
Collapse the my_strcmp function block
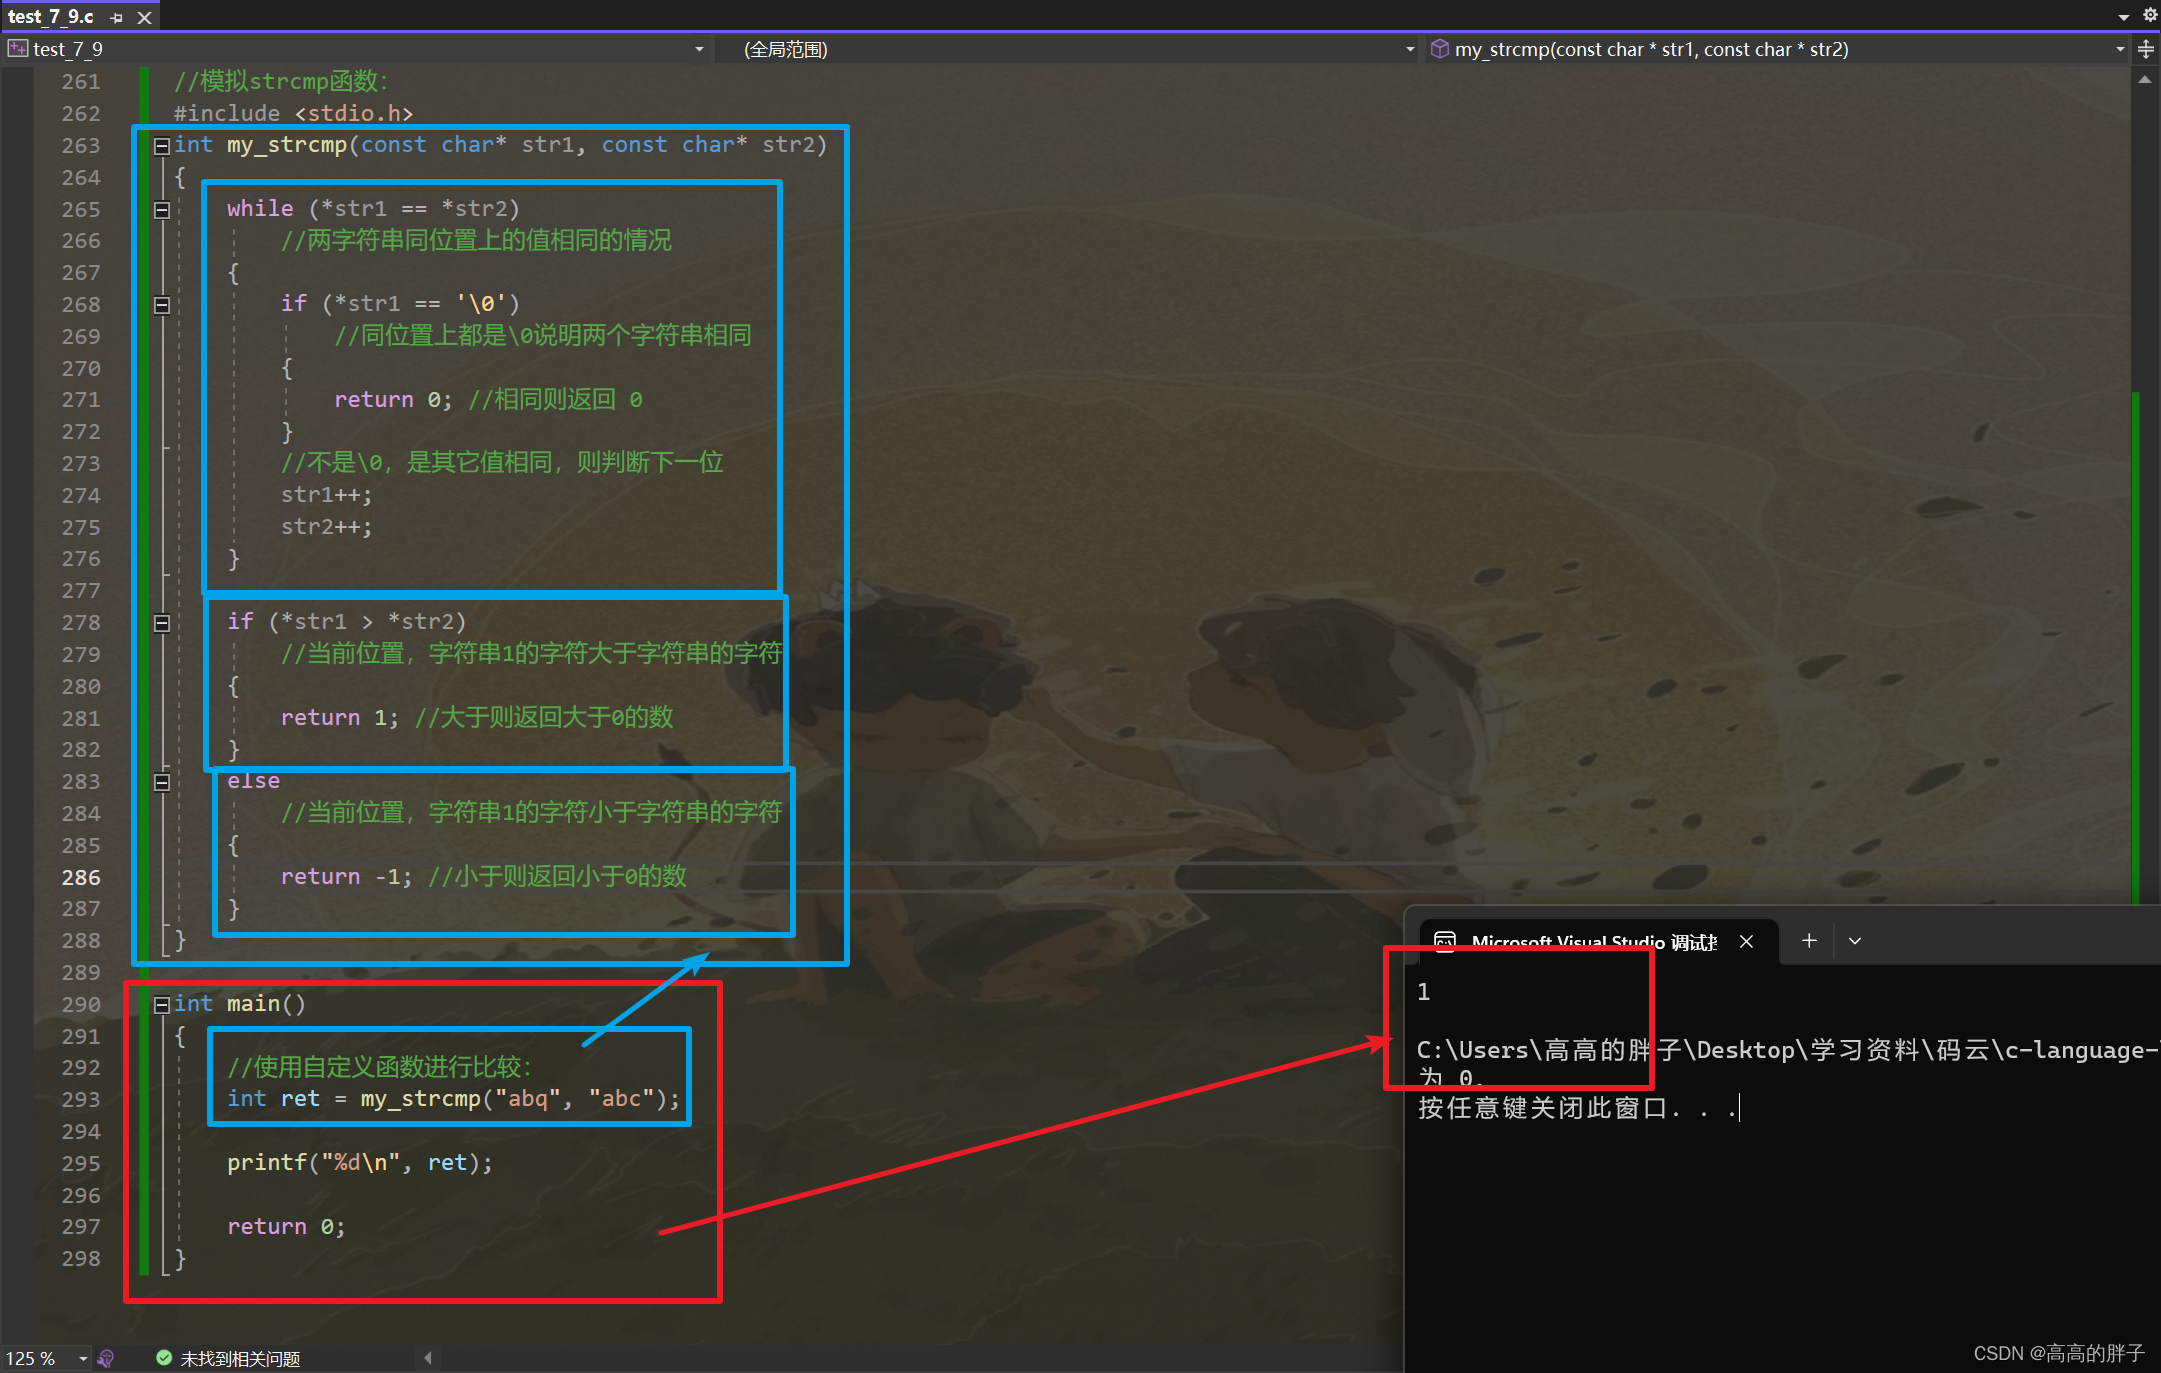(161, 146)
